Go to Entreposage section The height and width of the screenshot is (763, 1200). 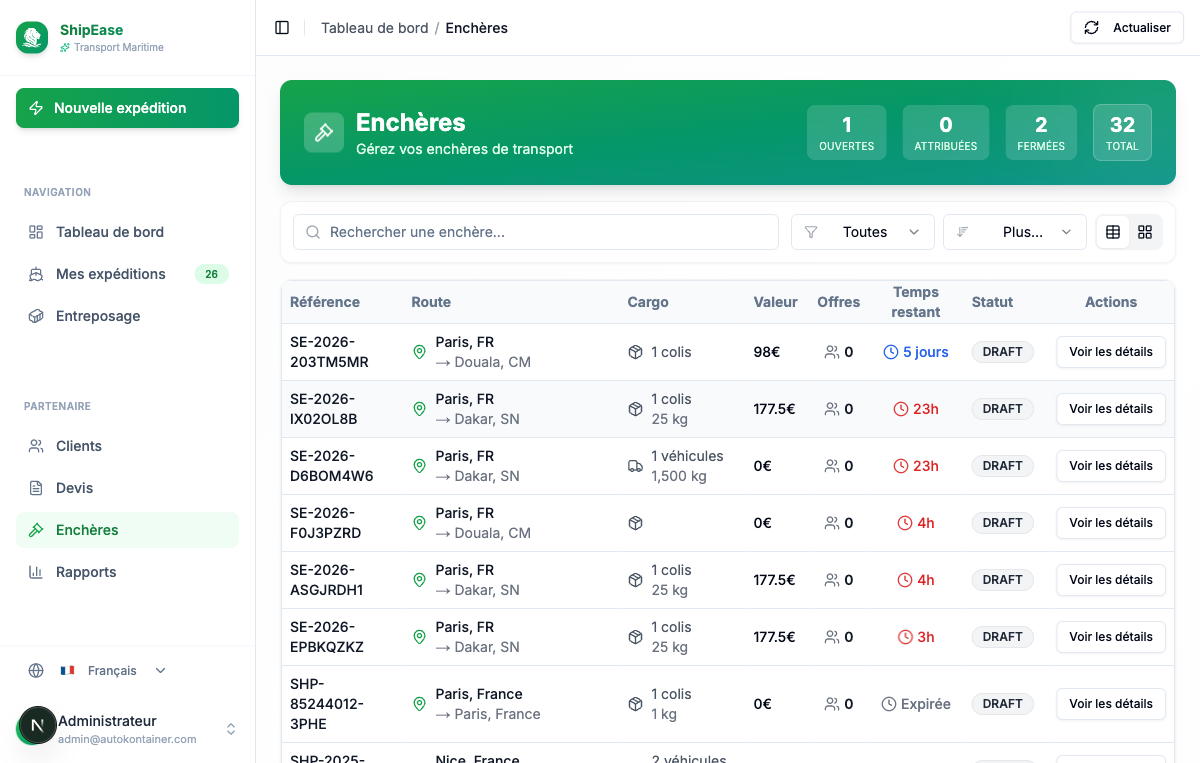pyautogui.click(x=127, y=316)
